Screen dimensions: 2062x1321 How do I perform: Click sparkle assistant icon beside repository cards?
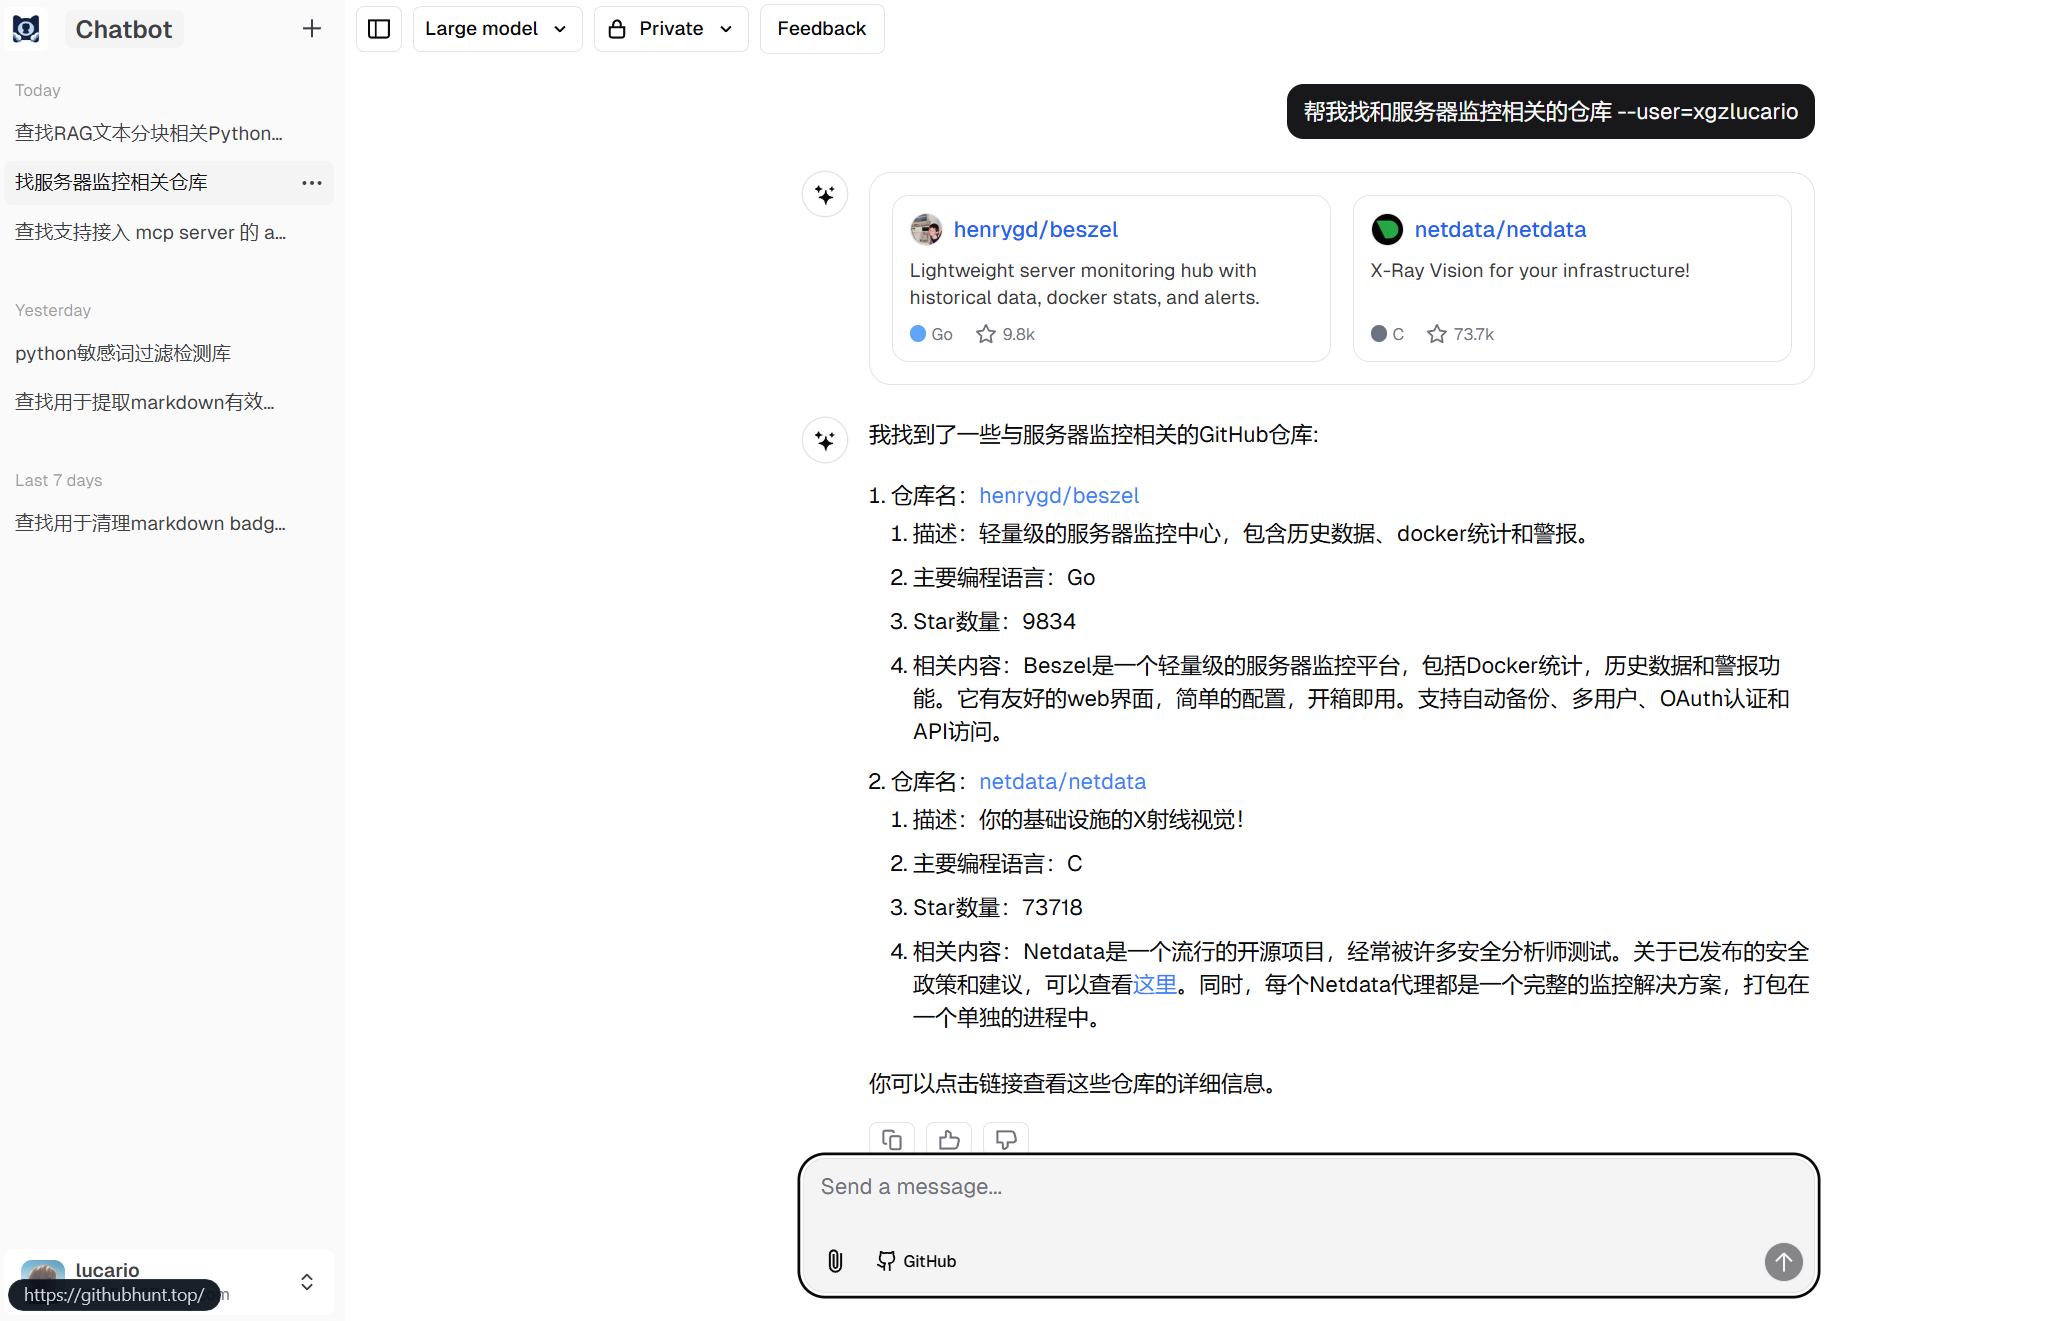(825, 194)
